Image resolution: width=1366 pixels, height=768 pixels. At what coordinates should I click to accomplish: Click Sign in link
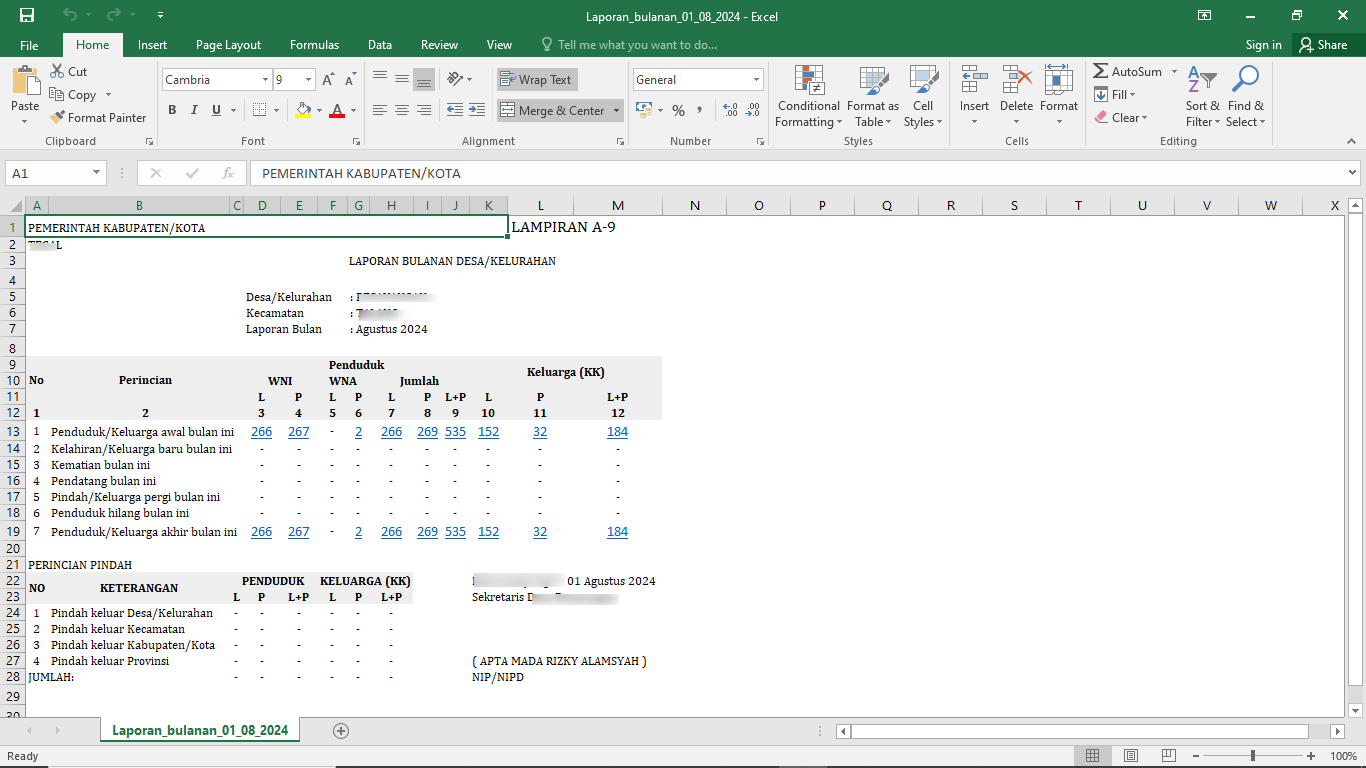coord(1263,45)
